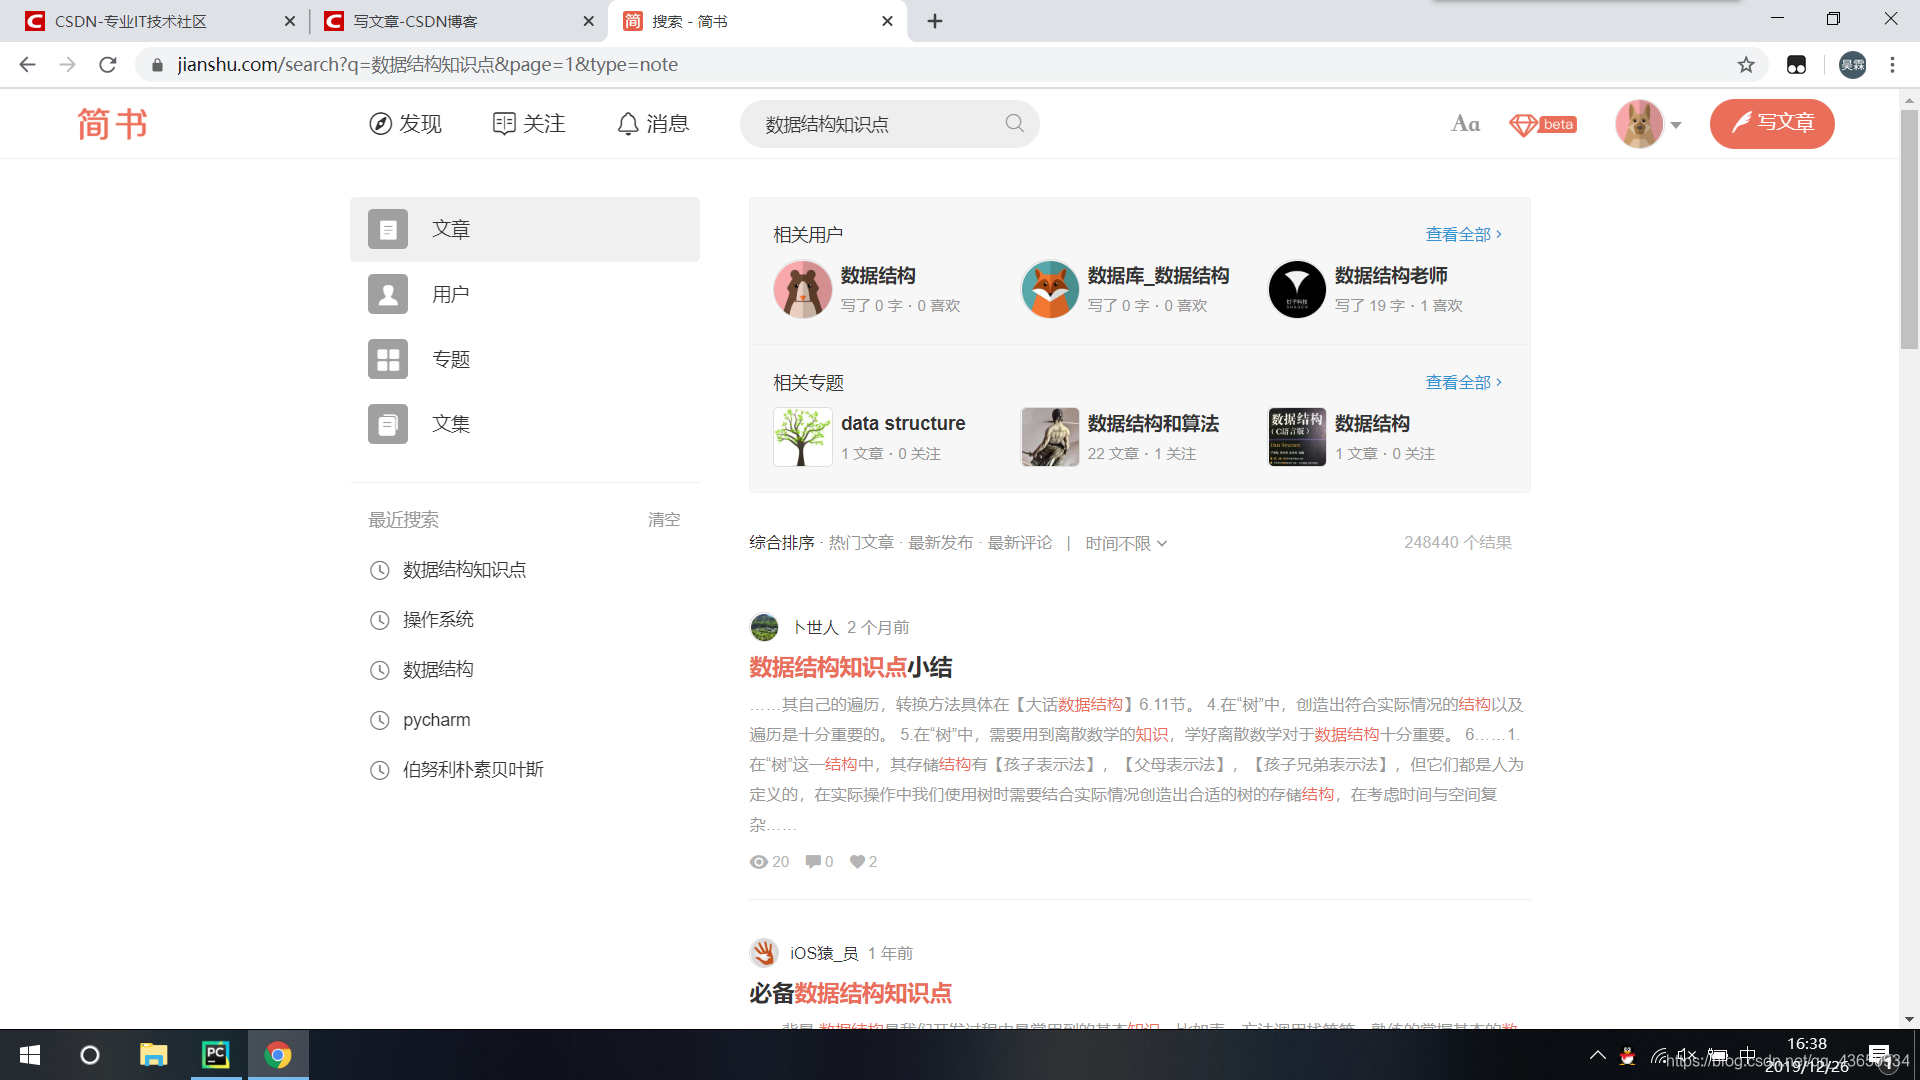Open the 消息 notification bell icon
The width and height of the screenshot is (1920, 1080).
627,124
